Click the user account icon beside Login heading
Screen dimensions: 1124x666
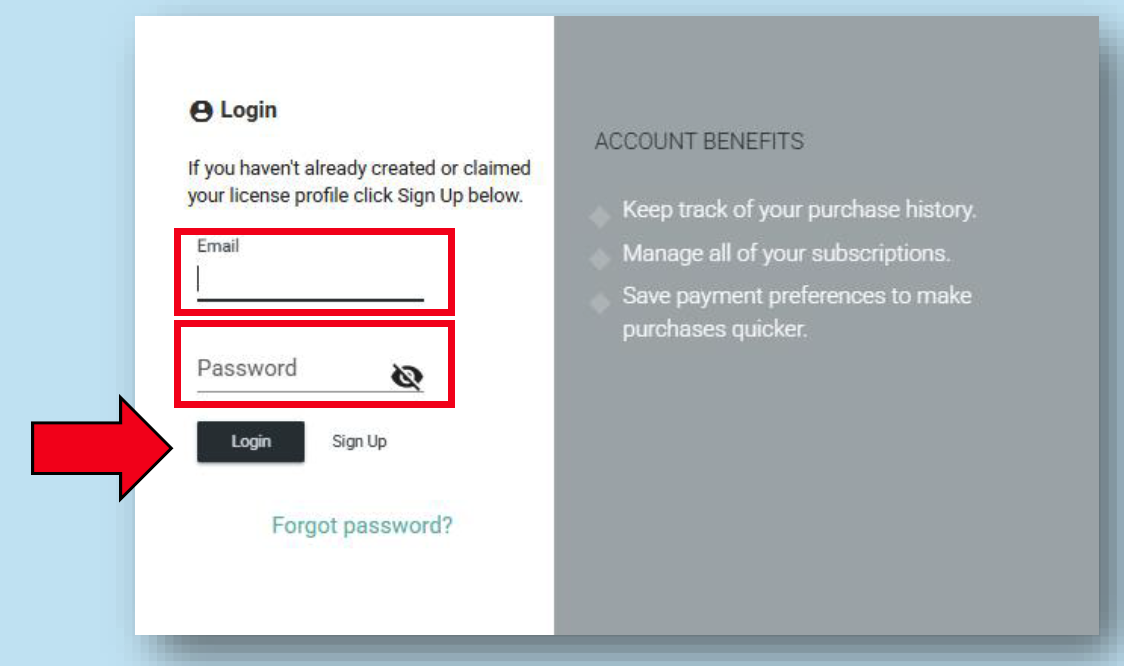(201, 111)
